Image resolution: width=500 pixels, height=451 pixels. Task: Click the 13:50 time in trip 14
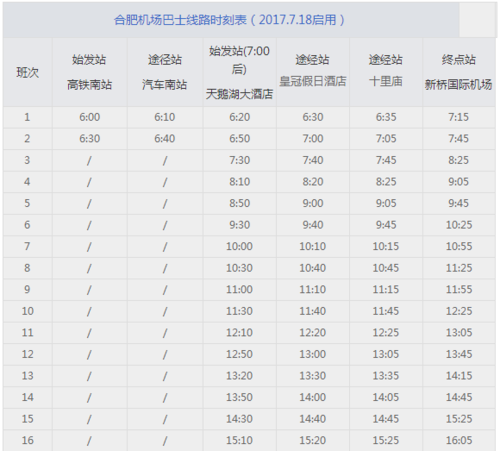click(x=239, y=397)
